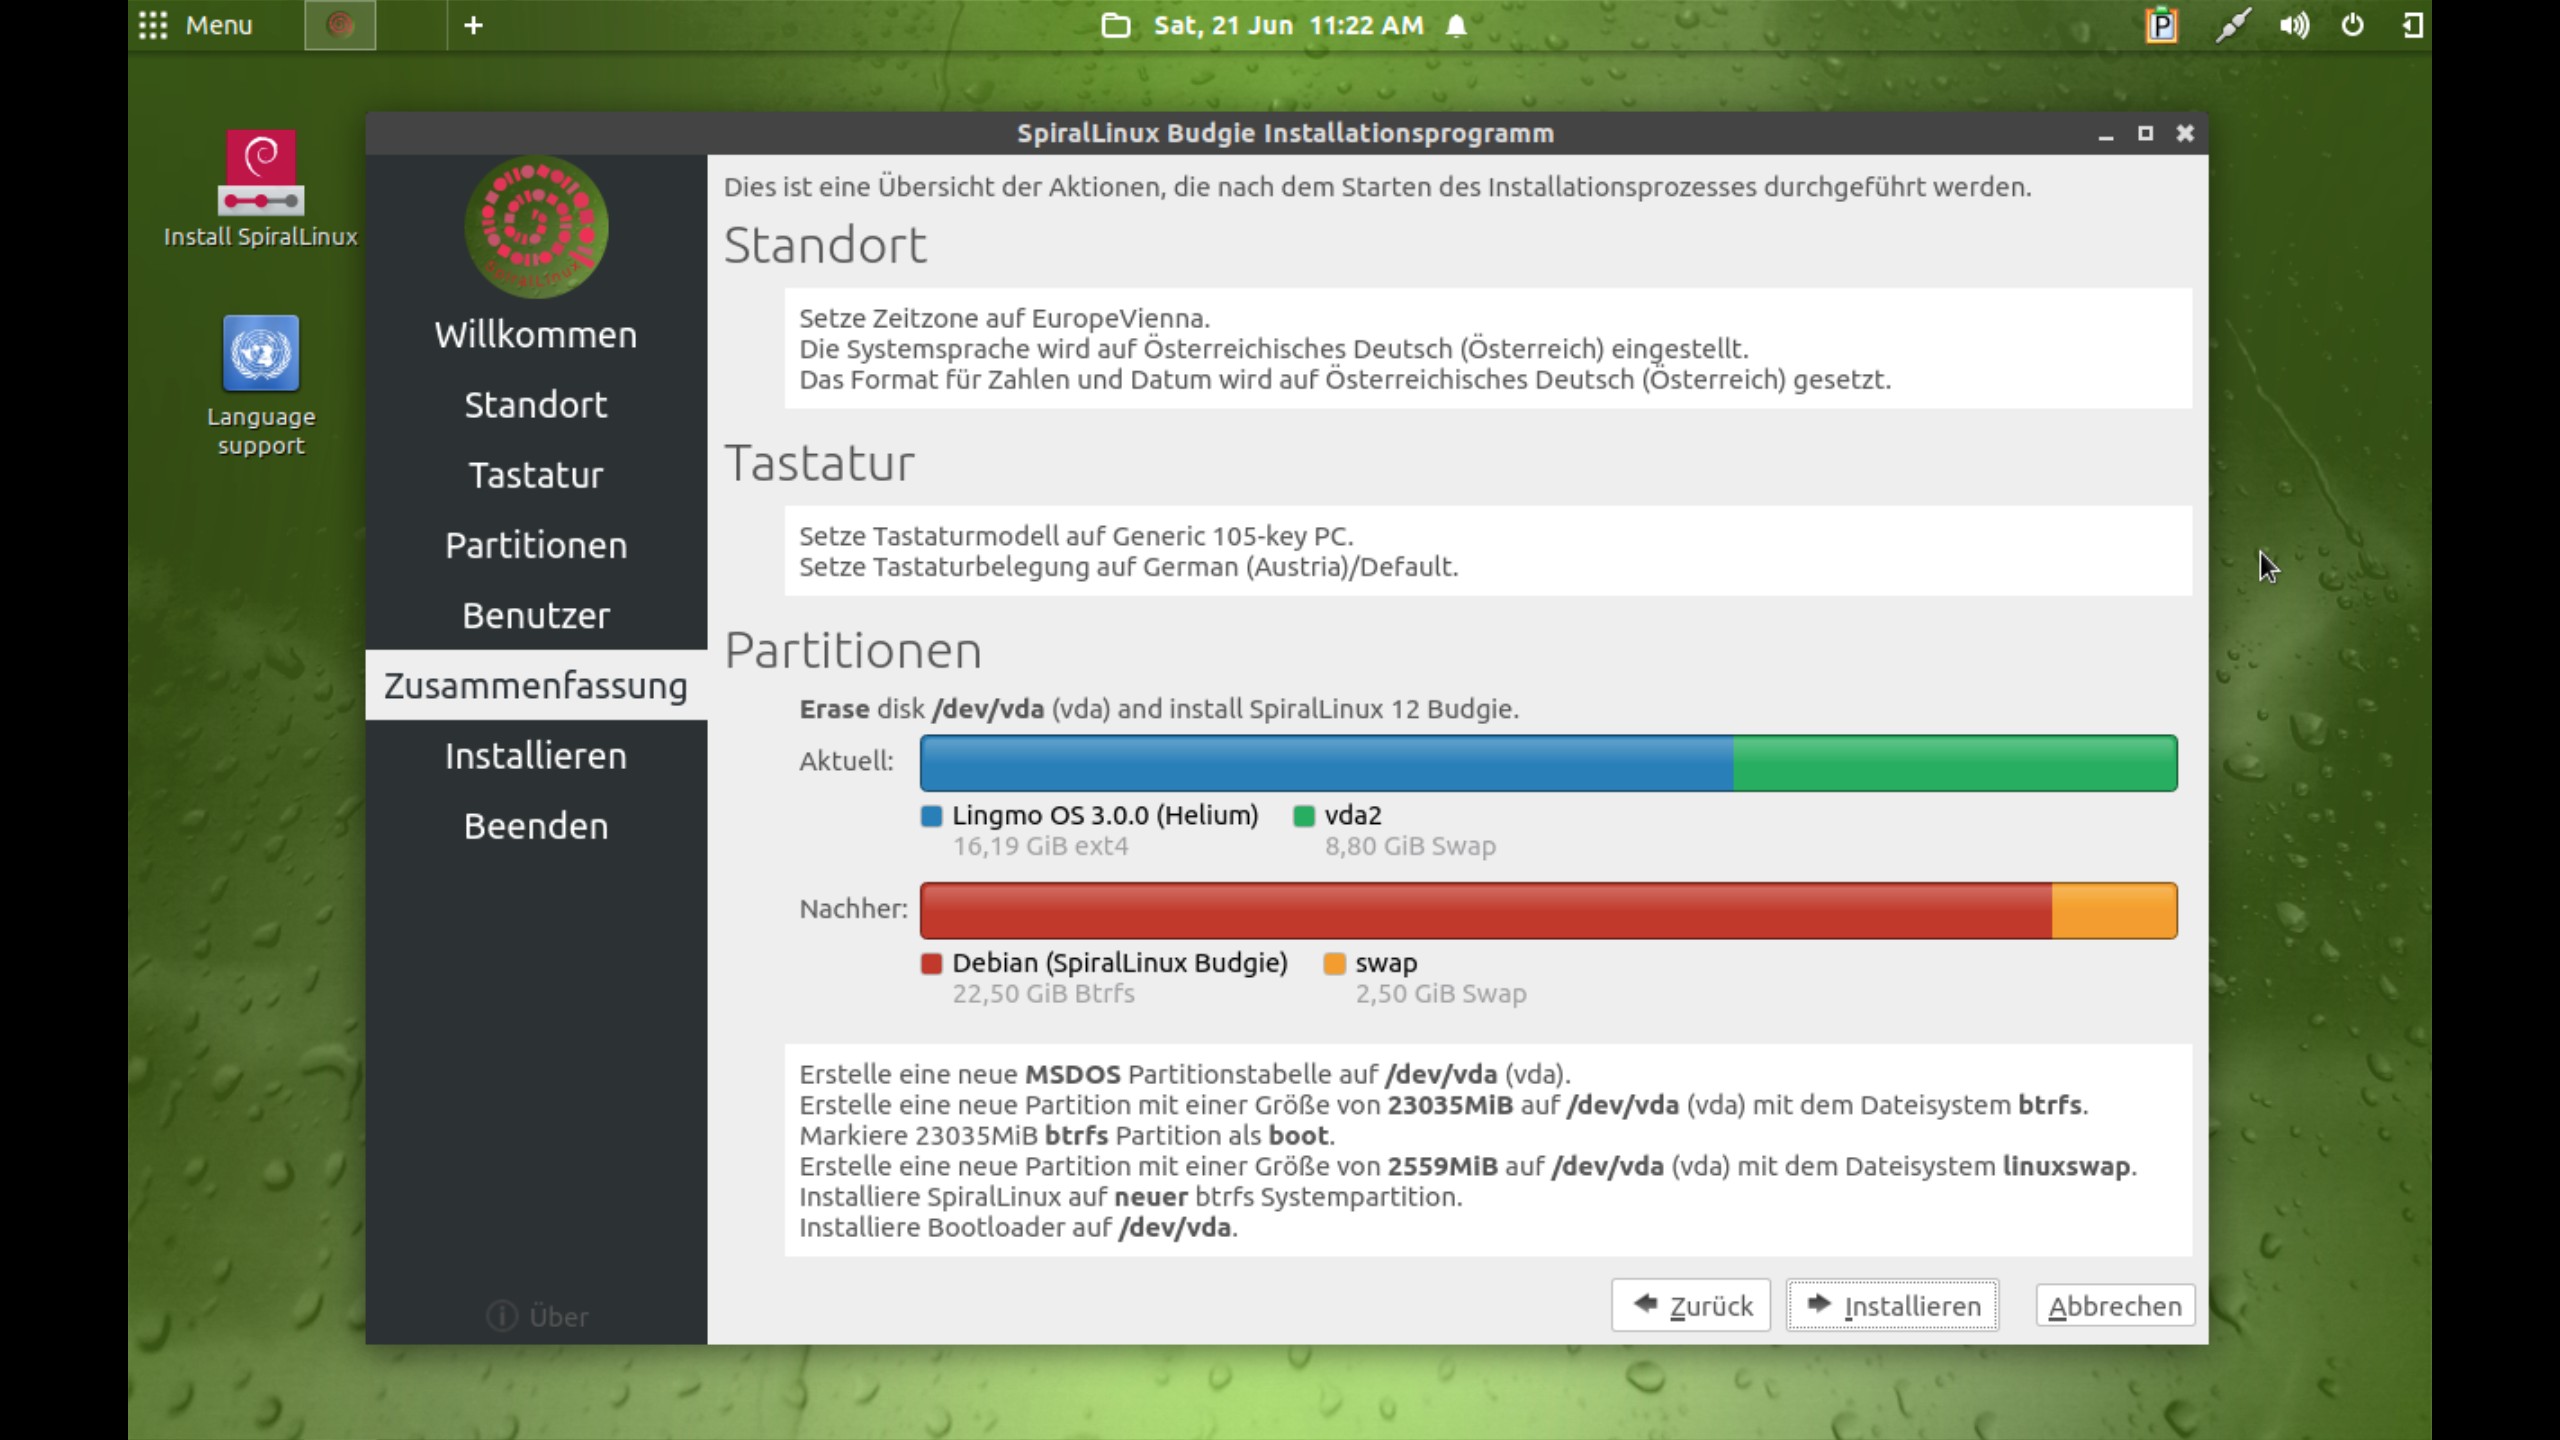Viewport: 2560px width, 1440px height.
Task: Click the green vda2 legend swatch
Action: click(1303, 816)
